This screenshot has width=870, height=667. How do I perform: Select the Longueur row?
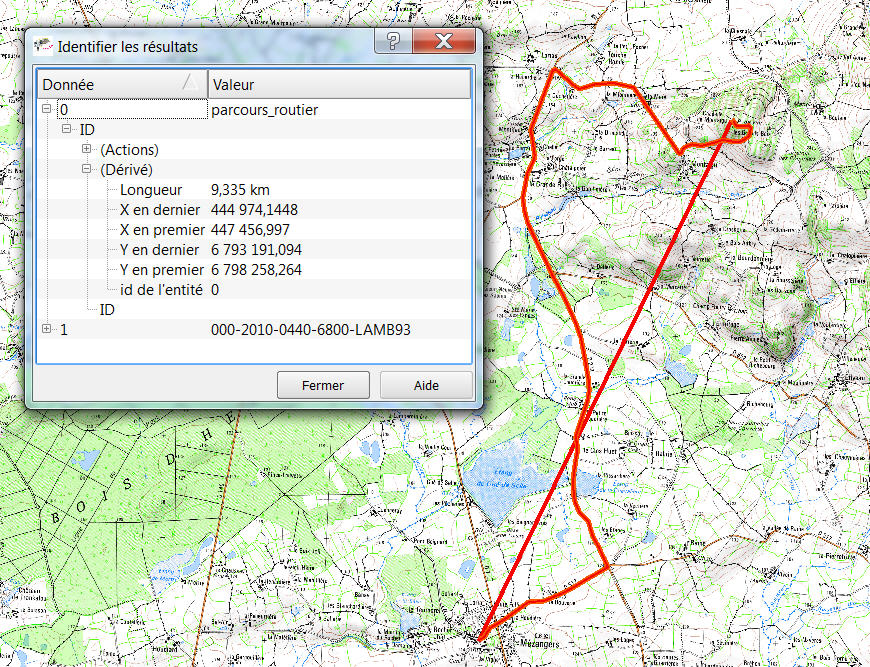coord(151,190)
